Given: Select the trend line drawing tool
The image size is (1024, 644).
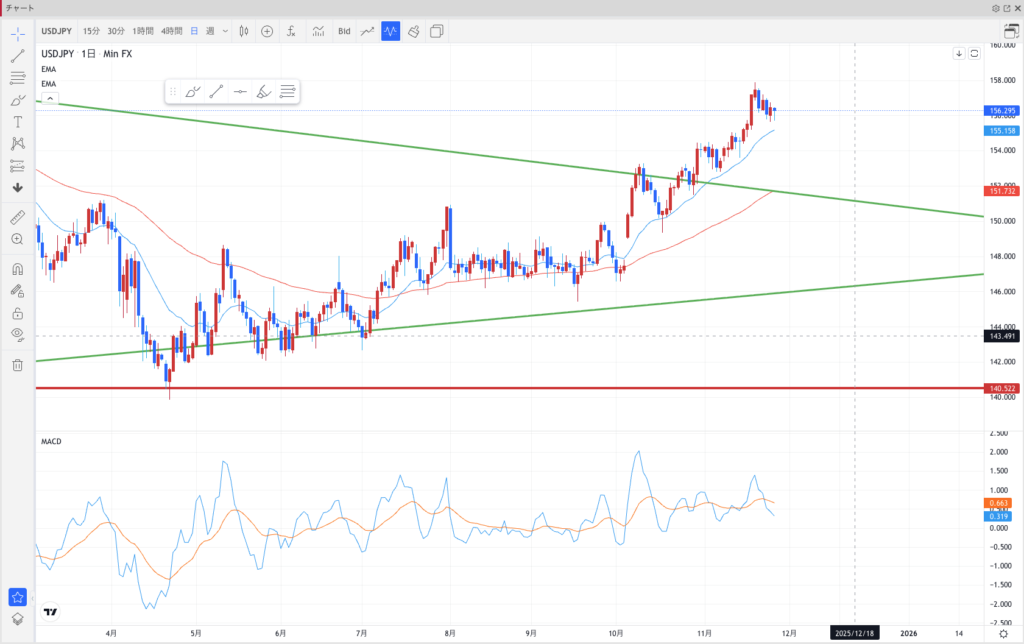Looking at the screenshot, I should point(17,55).
